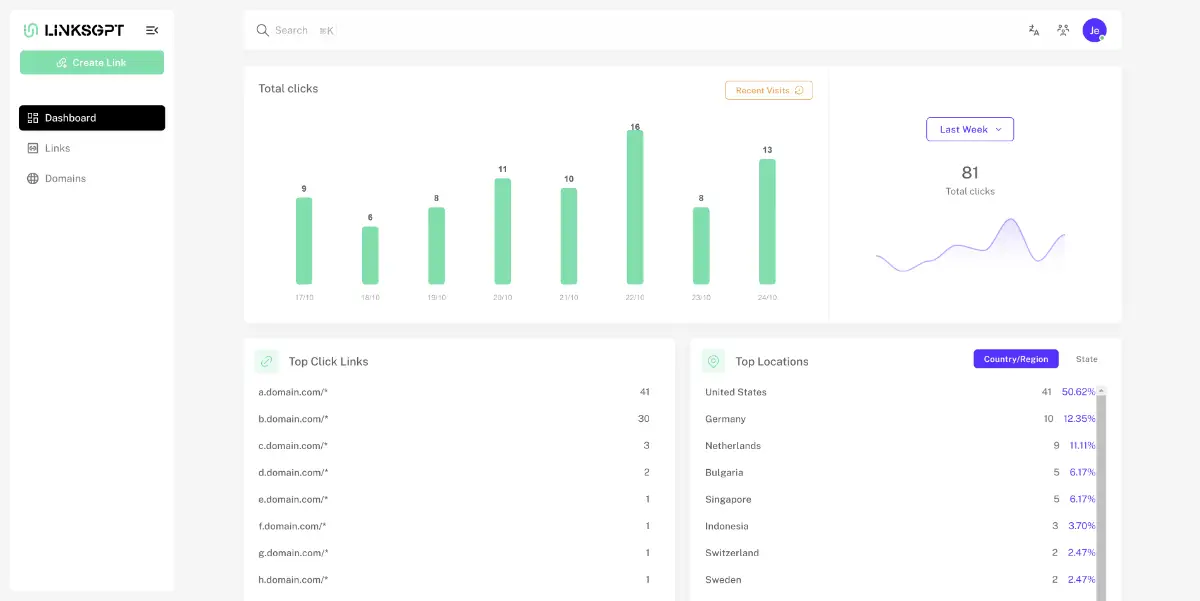Open the Links section in the sidebar
This screenshot has width=1200, height=601.
click(x=57, y=147)
